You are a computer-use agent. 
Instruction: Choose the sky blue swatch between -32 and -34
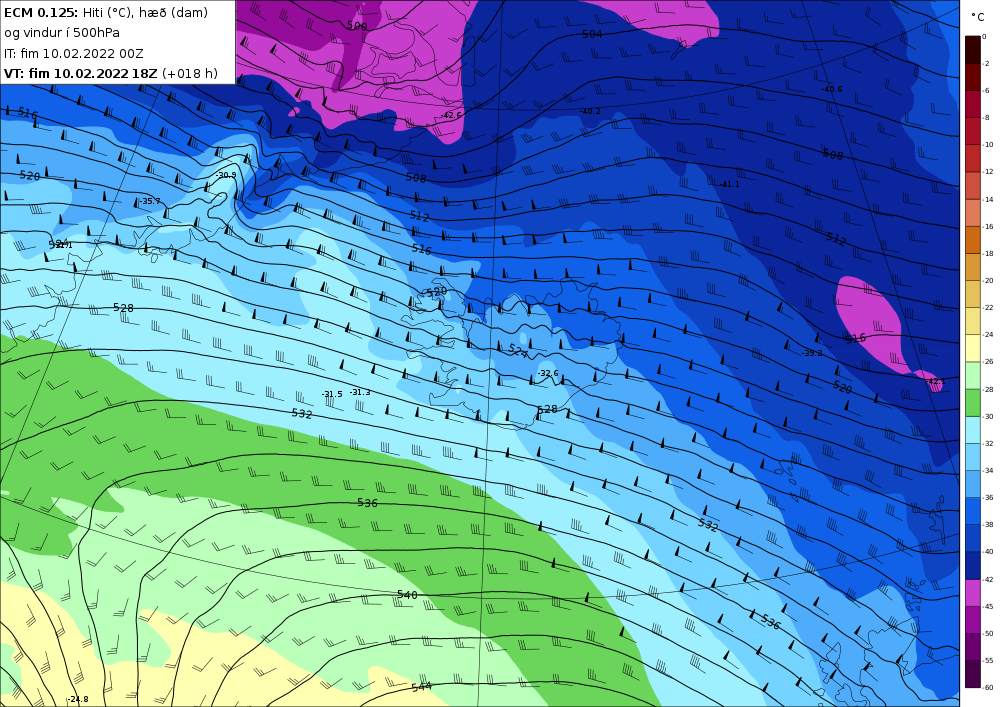(x=973, y=457)
